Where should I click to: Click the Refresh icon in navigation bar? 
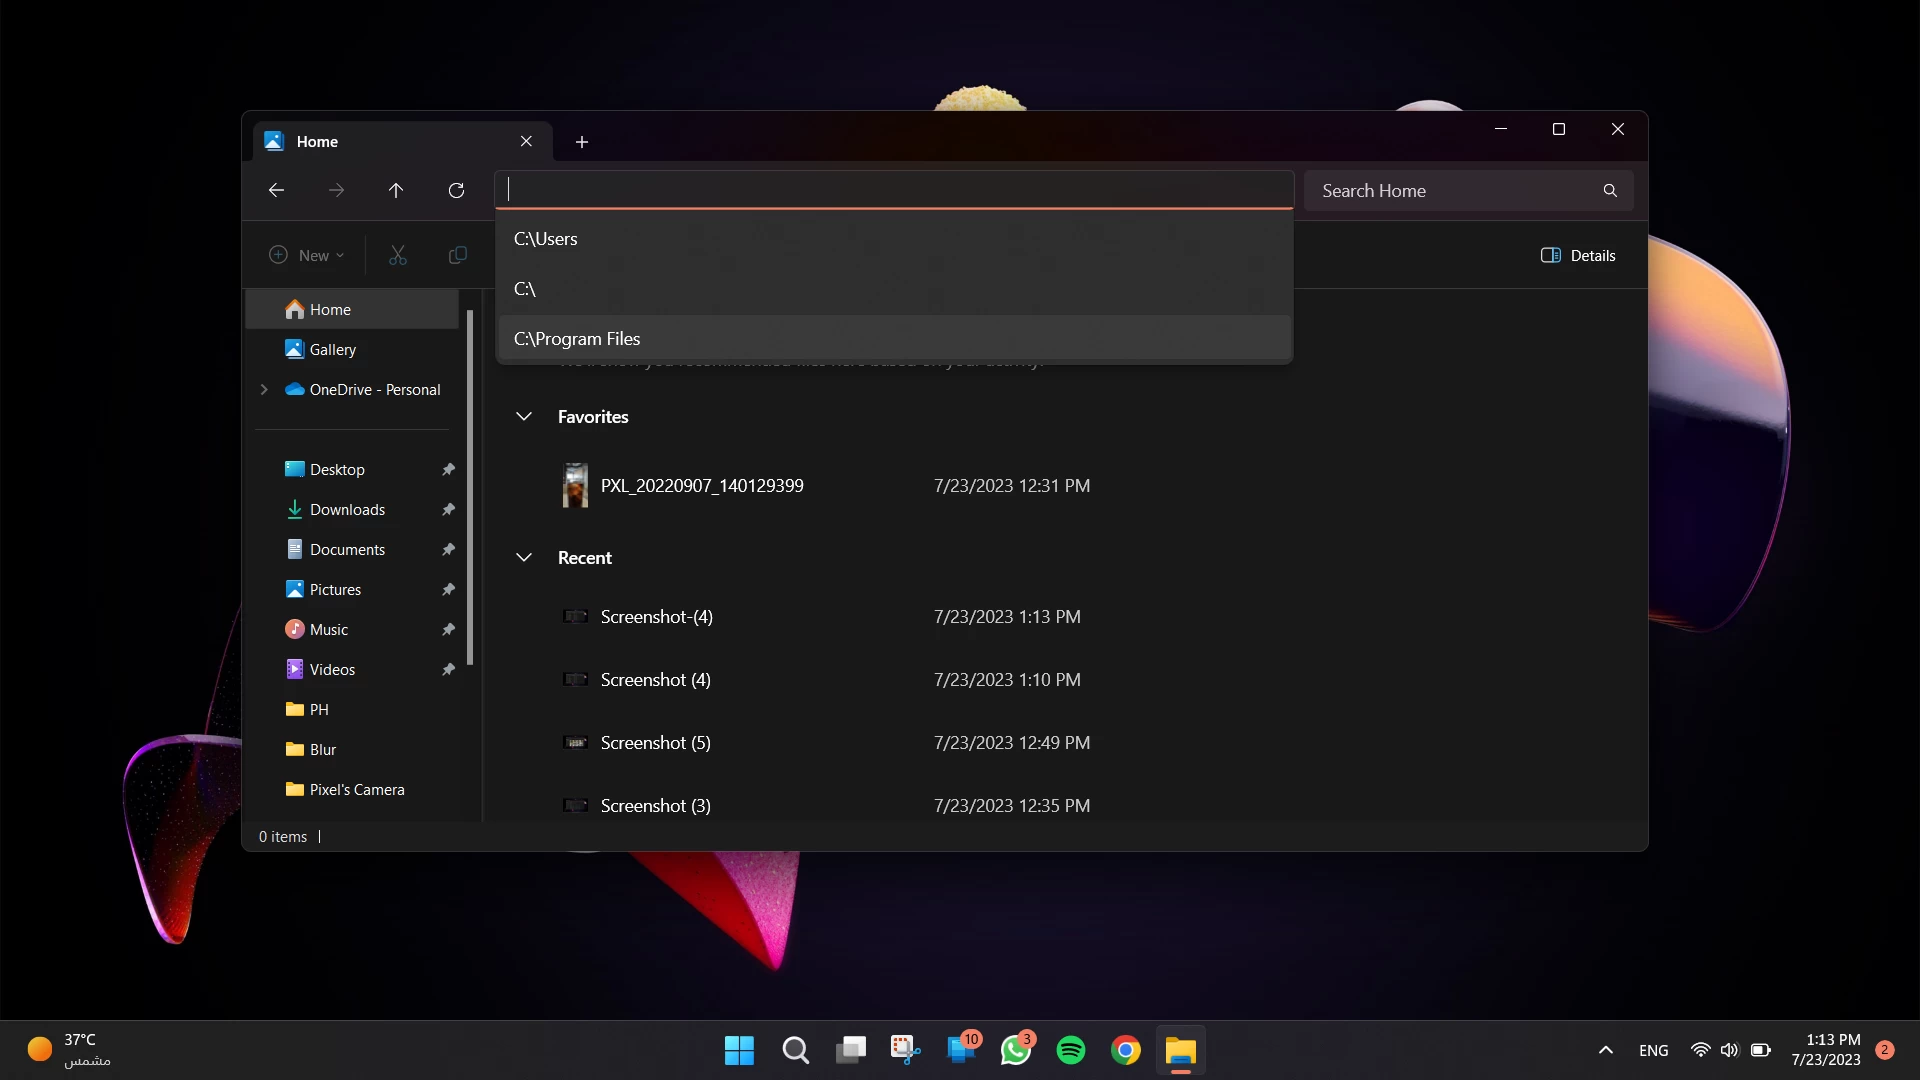point(456,190)
